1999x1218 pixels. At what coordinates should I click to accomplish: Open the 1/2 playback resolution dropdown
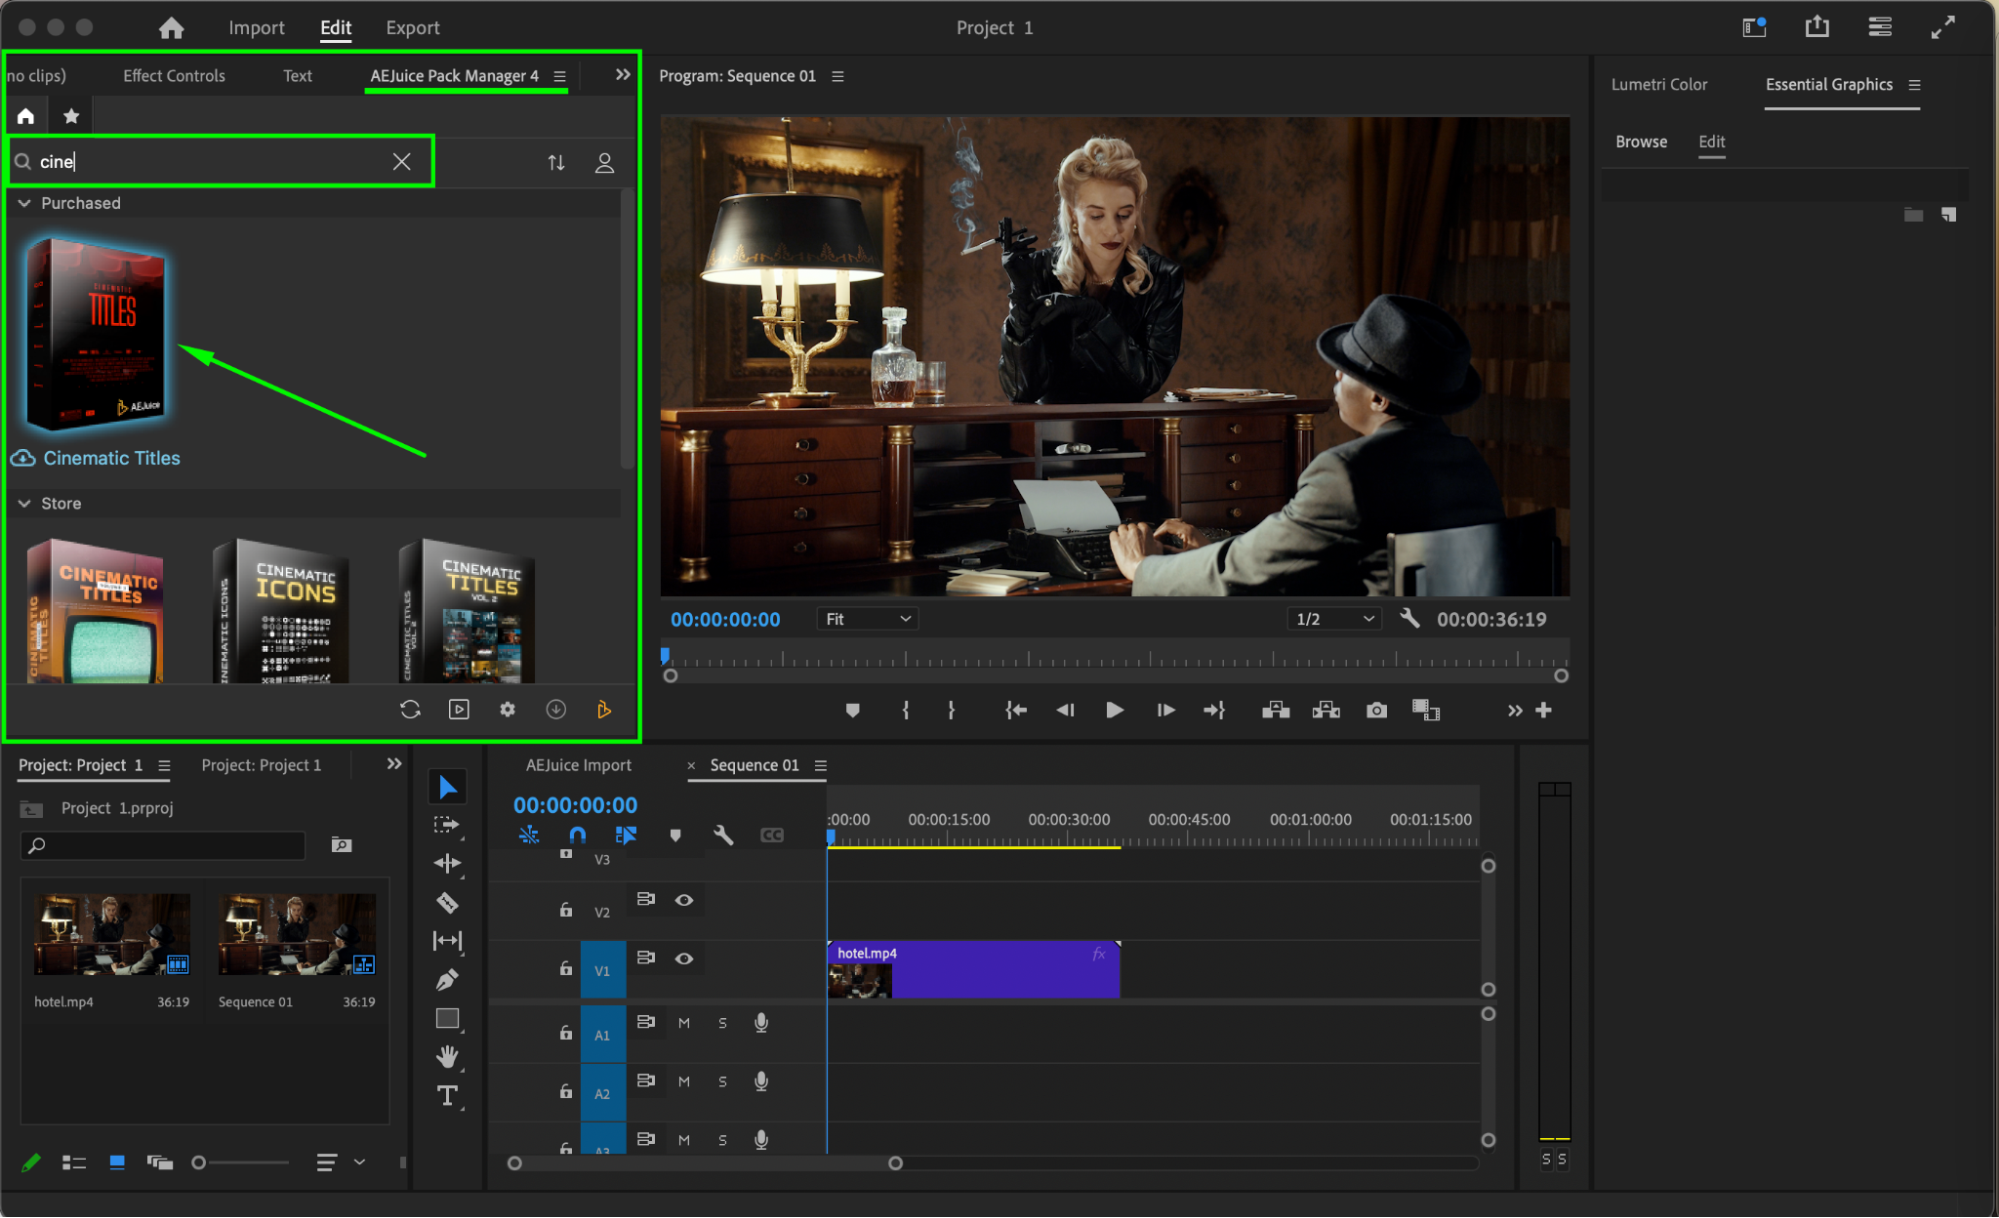1333,619
